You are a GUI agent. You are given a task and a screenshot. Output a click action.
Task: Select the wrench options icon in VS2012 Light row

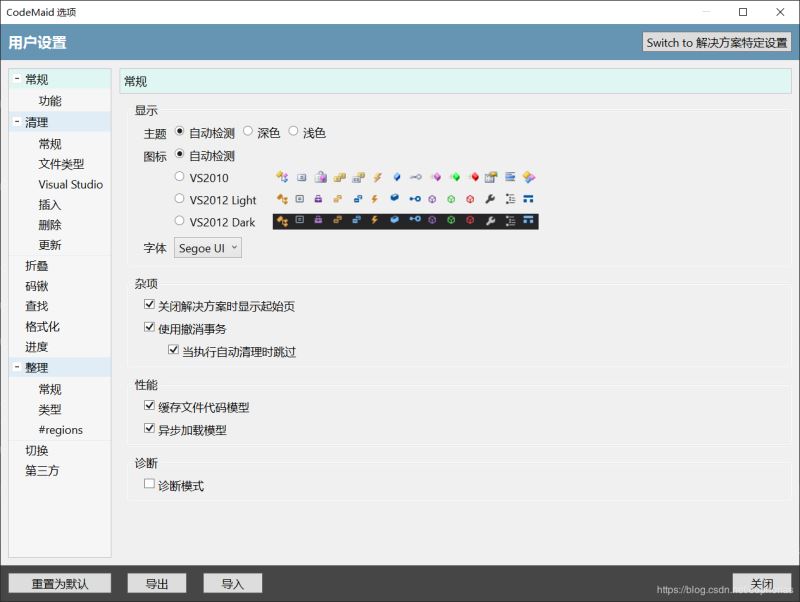[x=489, y=199]
